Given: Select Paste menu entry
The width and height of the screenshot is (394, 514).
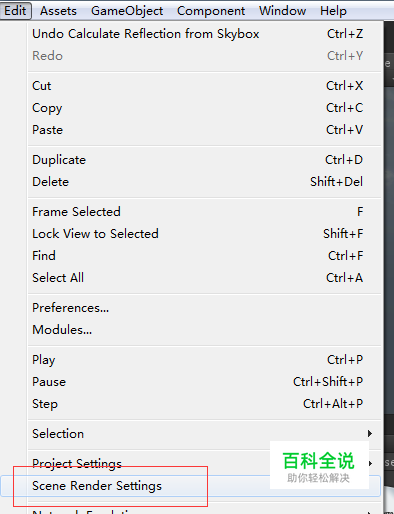Looking at the screenshot, I should point(205,130).
